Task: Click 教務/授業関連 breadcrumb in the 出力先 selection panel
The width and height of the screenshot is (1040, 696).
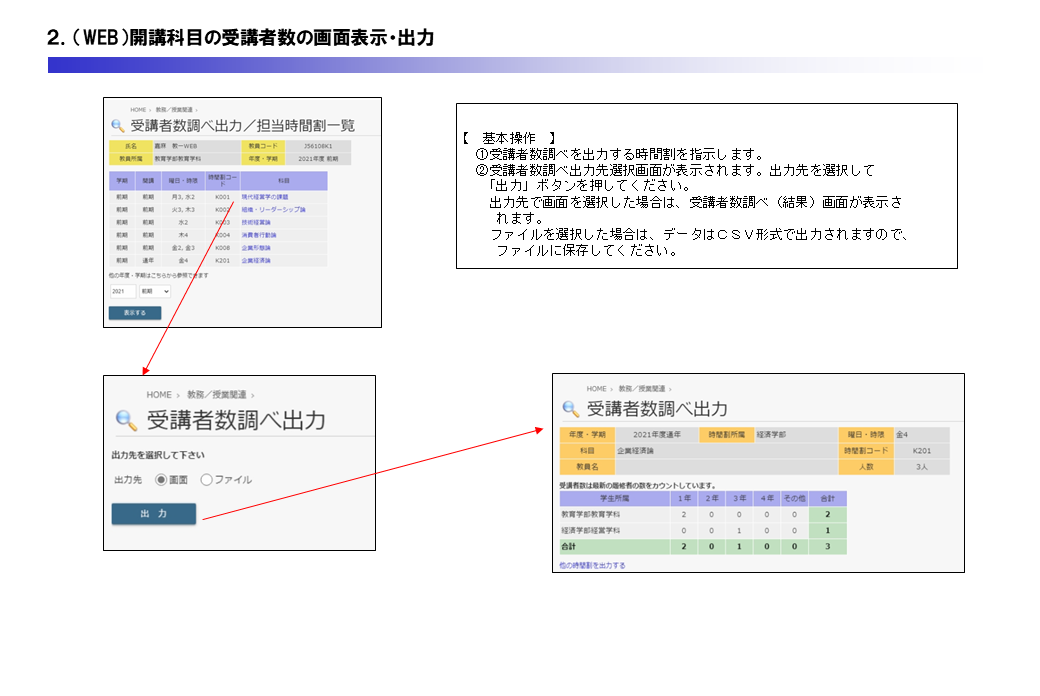Action: click(217, 394)
